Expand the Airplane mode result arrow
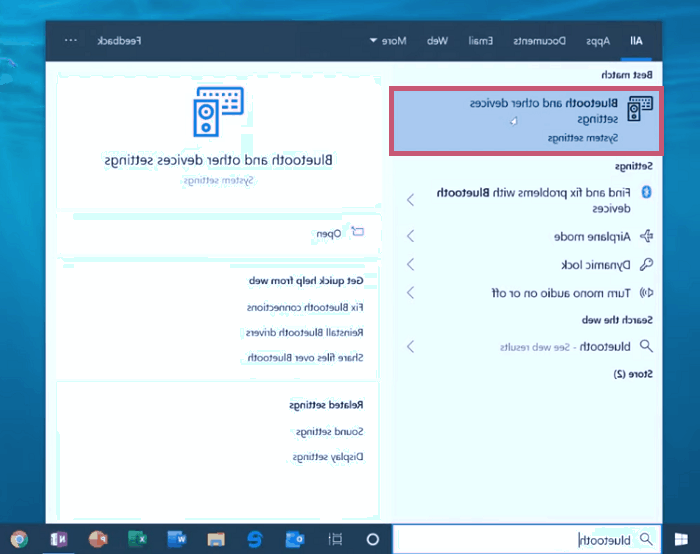700x554 pixels. coord(410,237)
